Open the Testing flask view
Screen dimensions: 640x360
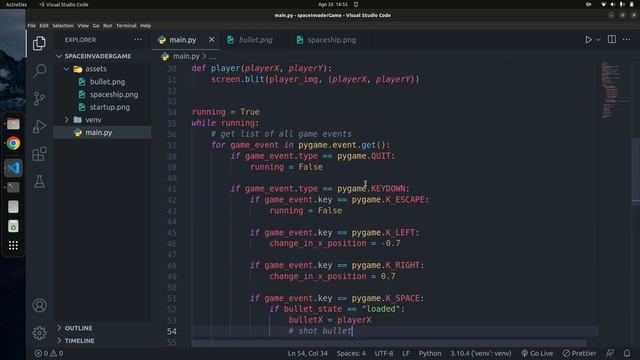coord(39,181)
